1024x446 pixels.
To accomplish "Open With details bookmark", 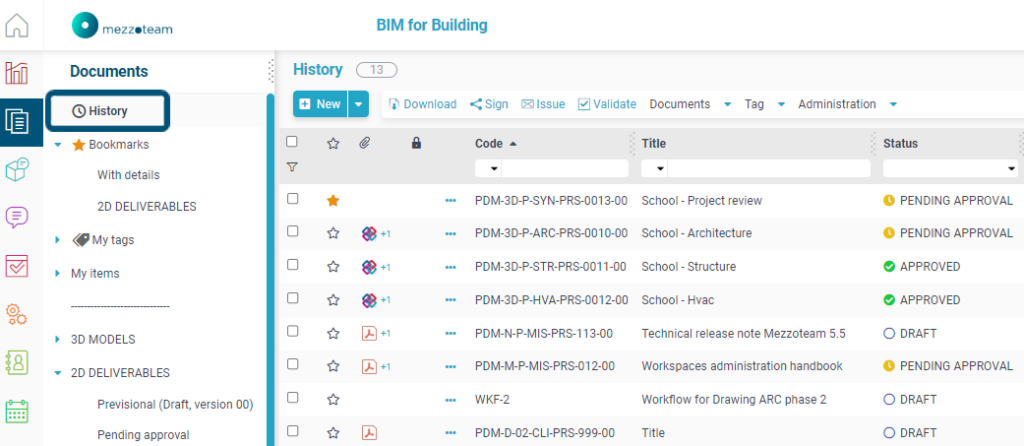I will click(x=128, y=175).
